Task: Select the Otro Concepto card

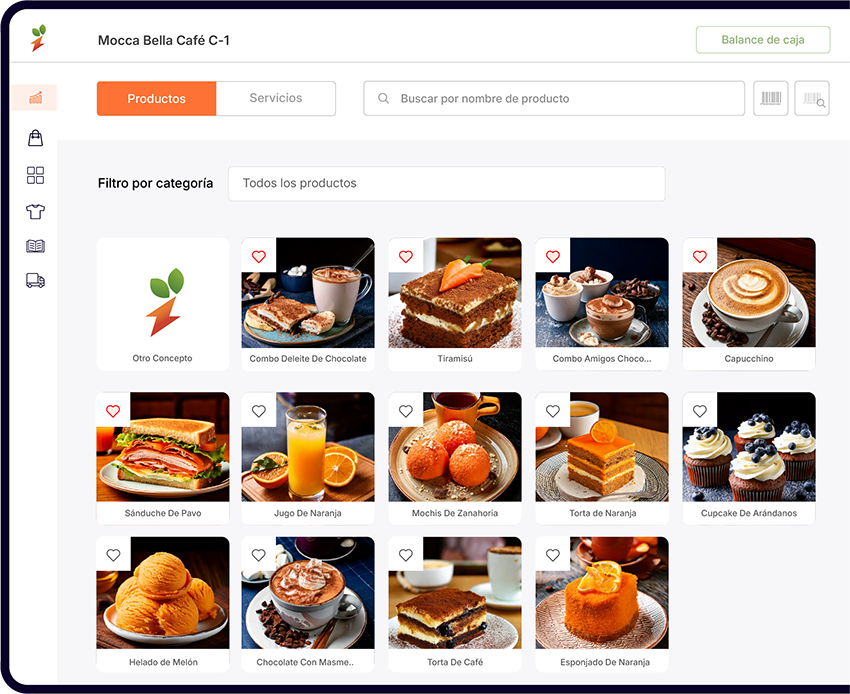Action: point(163,304)
